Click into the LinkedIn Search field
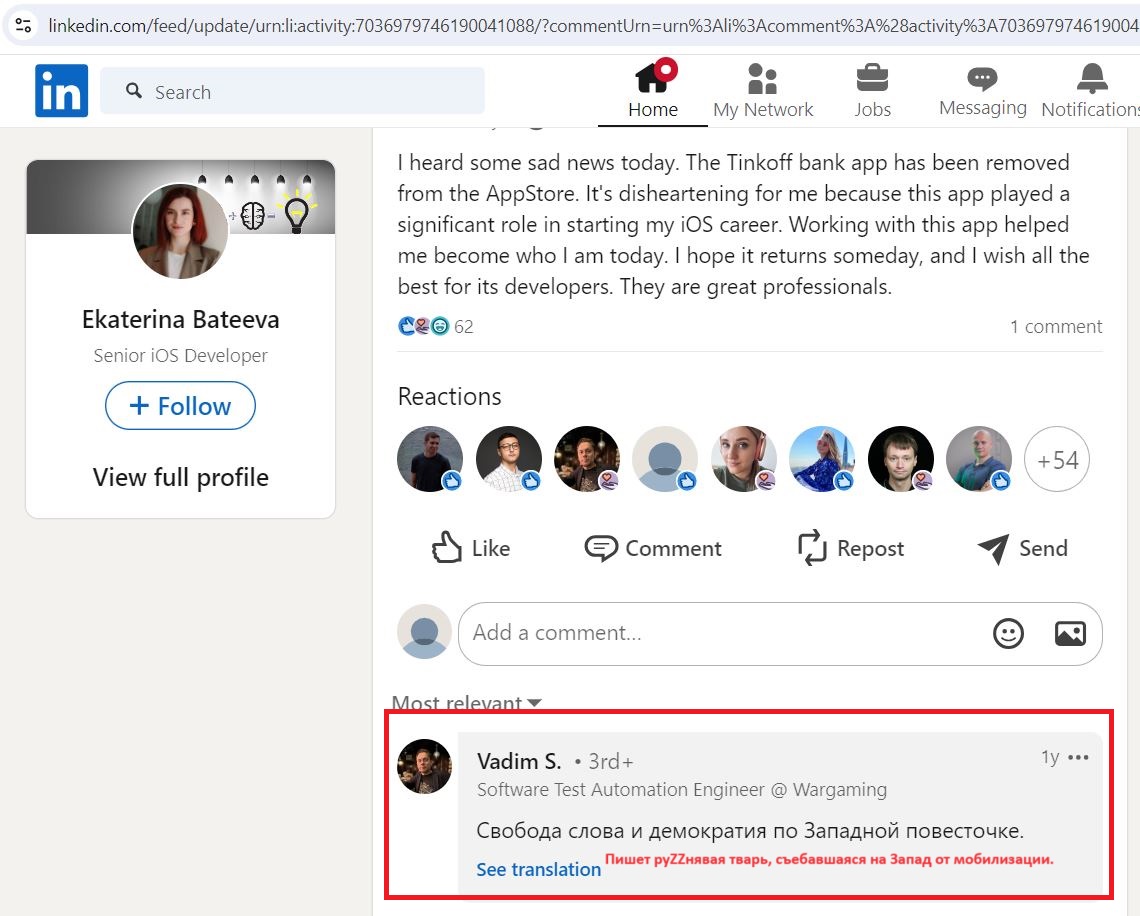1140x916 pixels. click(x=292, y=91)
